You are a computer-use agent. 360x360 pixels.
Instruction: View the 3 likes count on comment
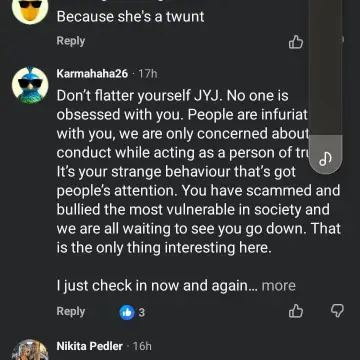pos(142,313)
